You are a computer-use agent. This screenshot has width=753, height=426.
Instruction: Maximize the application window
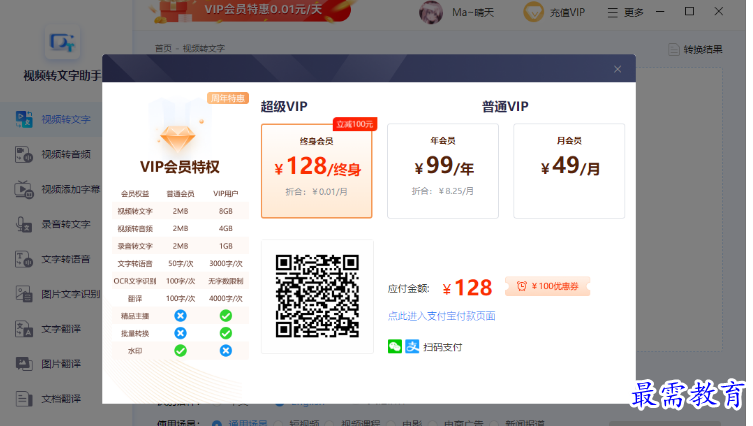click(x=690, y=12)
